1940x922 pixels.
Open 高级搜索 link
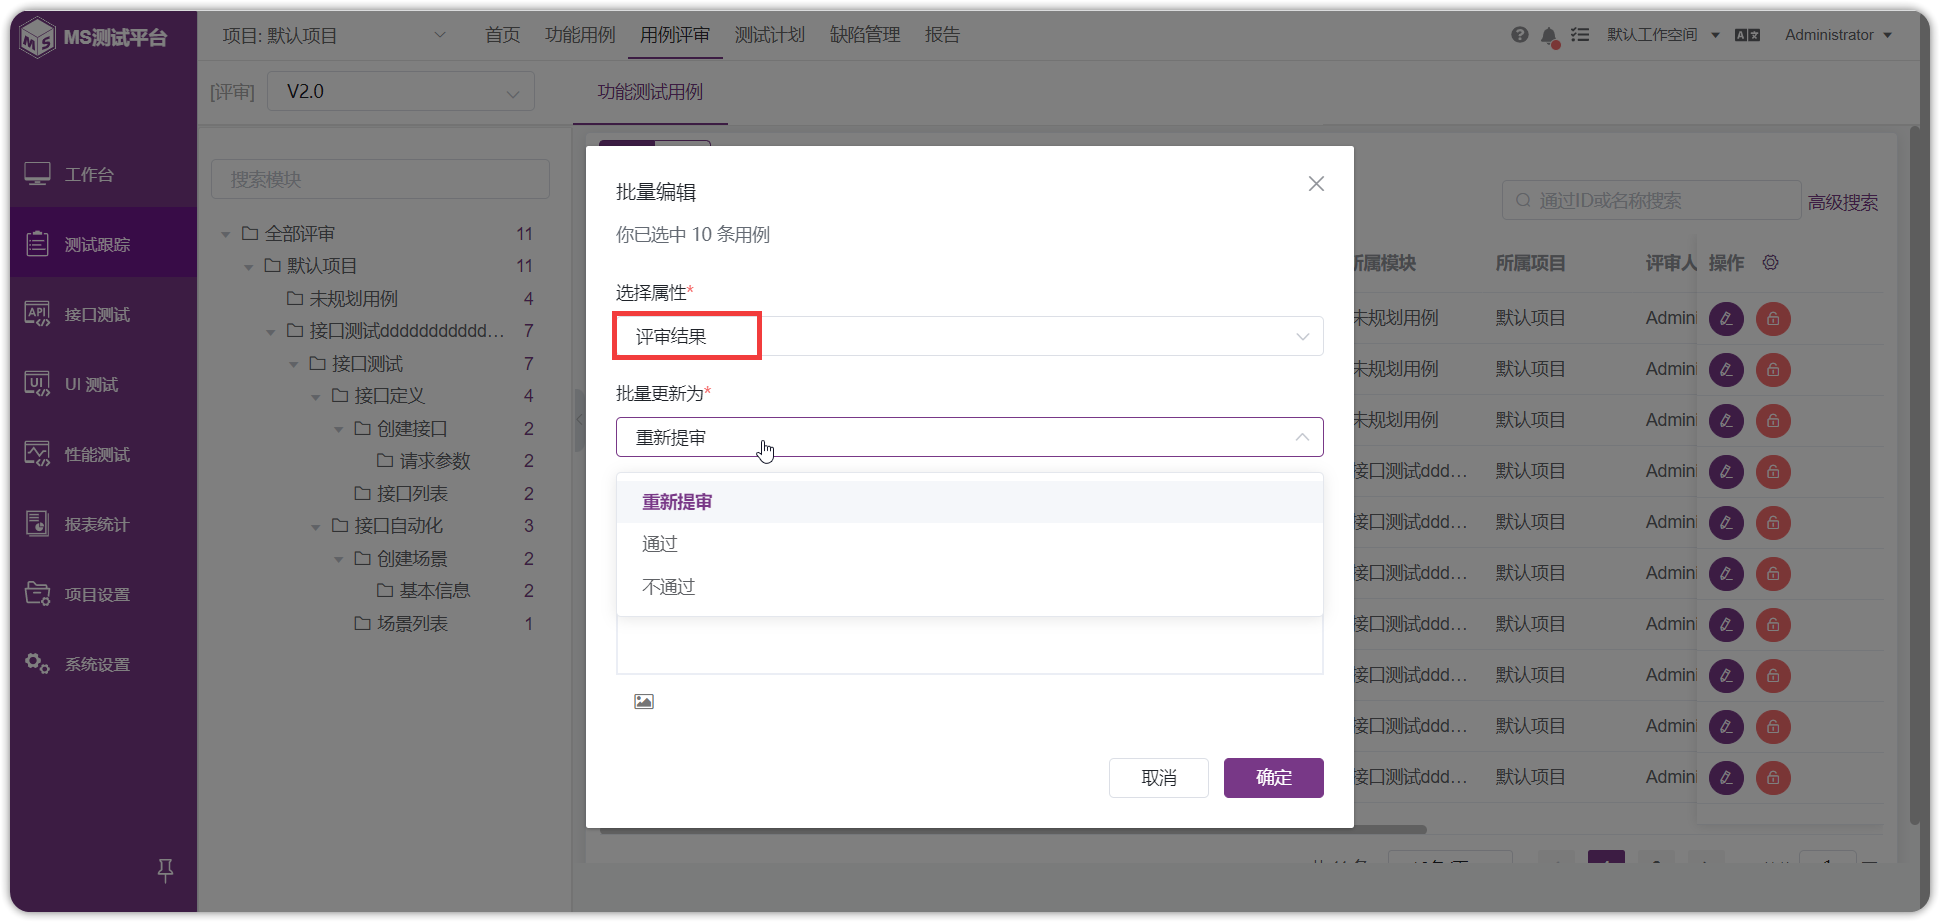point(1843,202)
